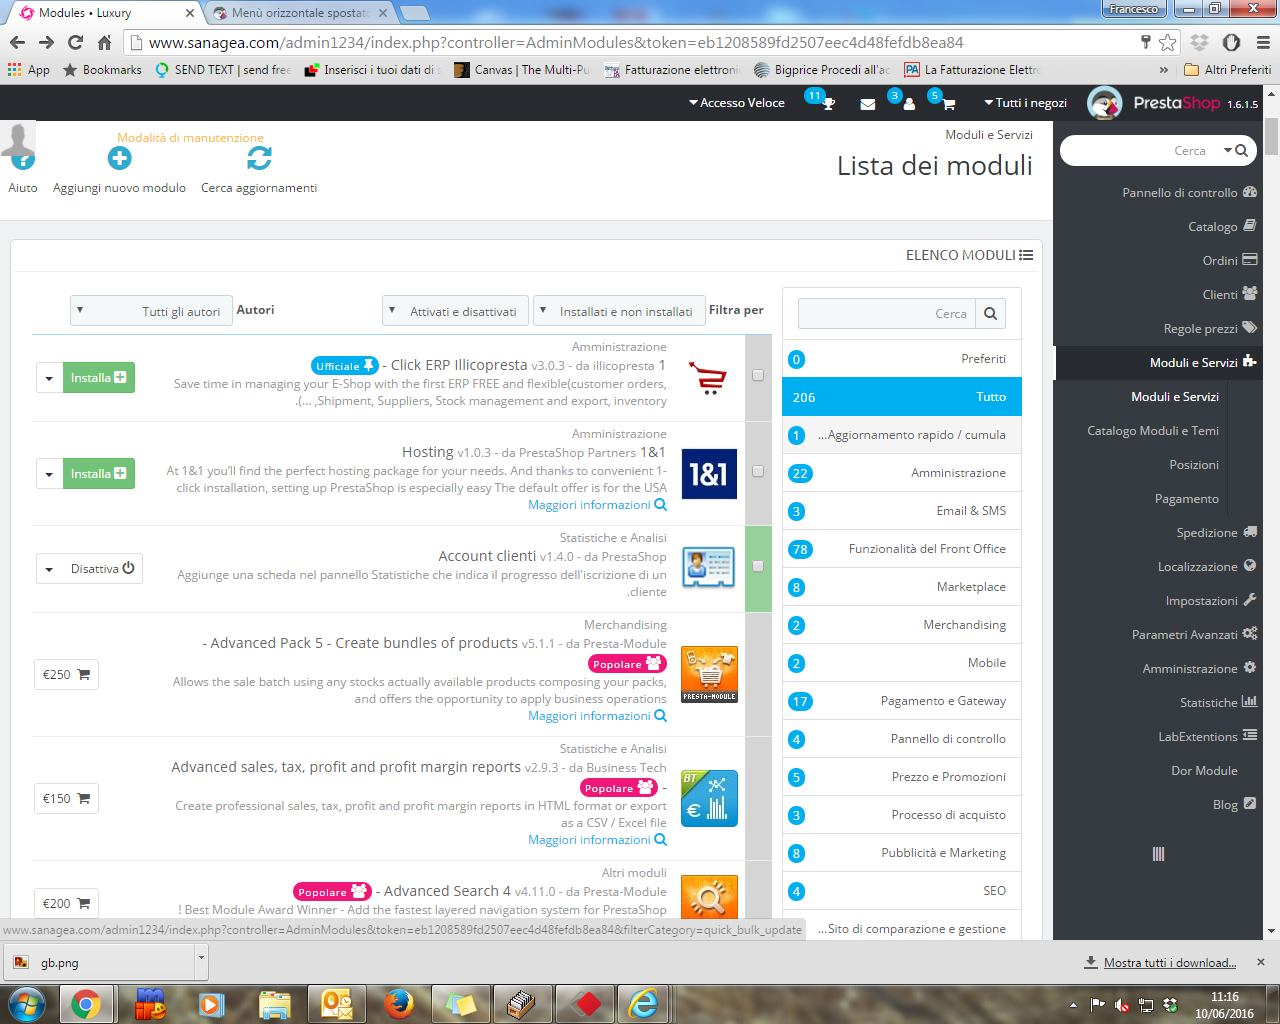Click the module list Cerca search field

coord(886,313)
